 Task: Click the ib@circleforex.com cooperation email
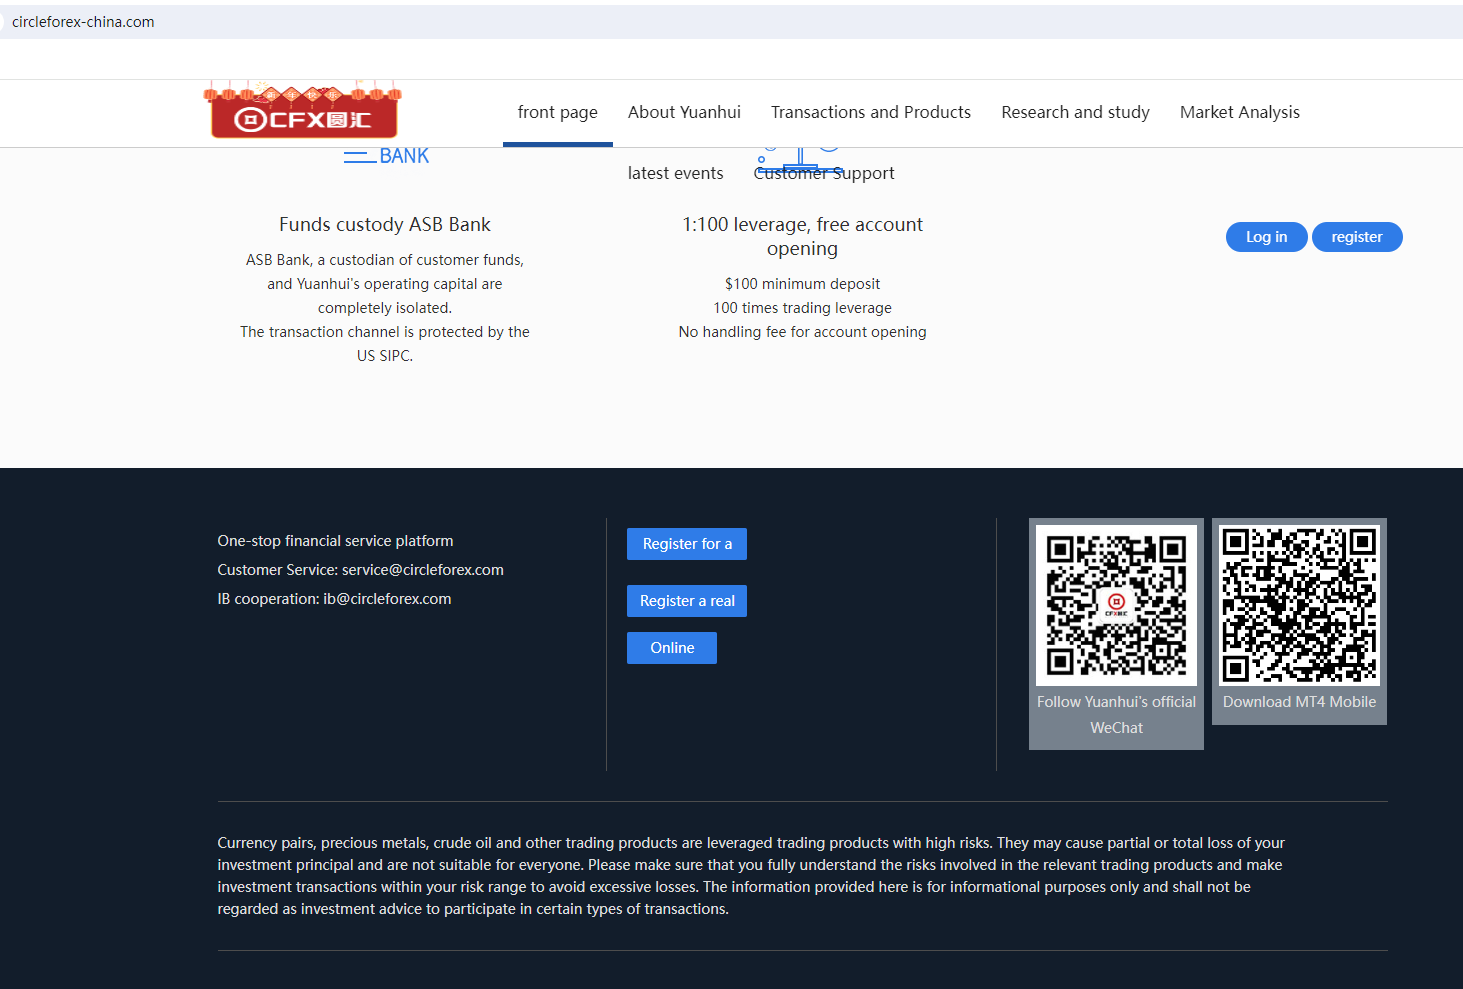pyautogui.click(x=387, y=599)
